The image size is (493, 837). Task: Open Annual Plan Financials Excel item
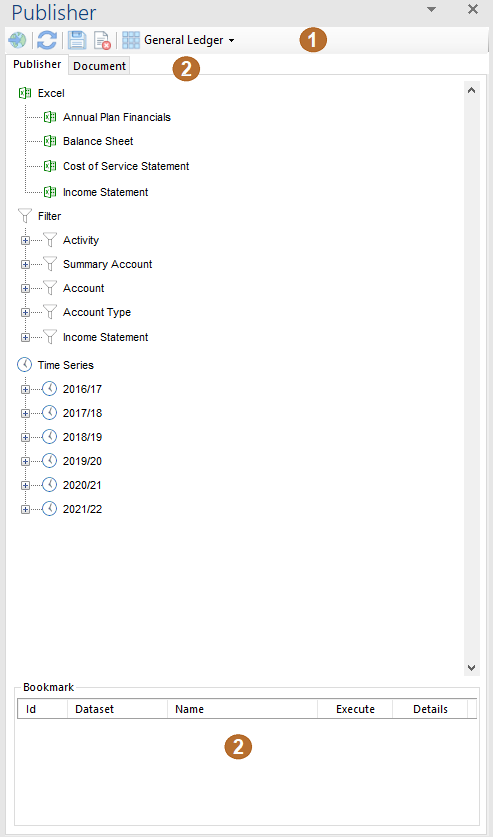[x=117, y=117]
